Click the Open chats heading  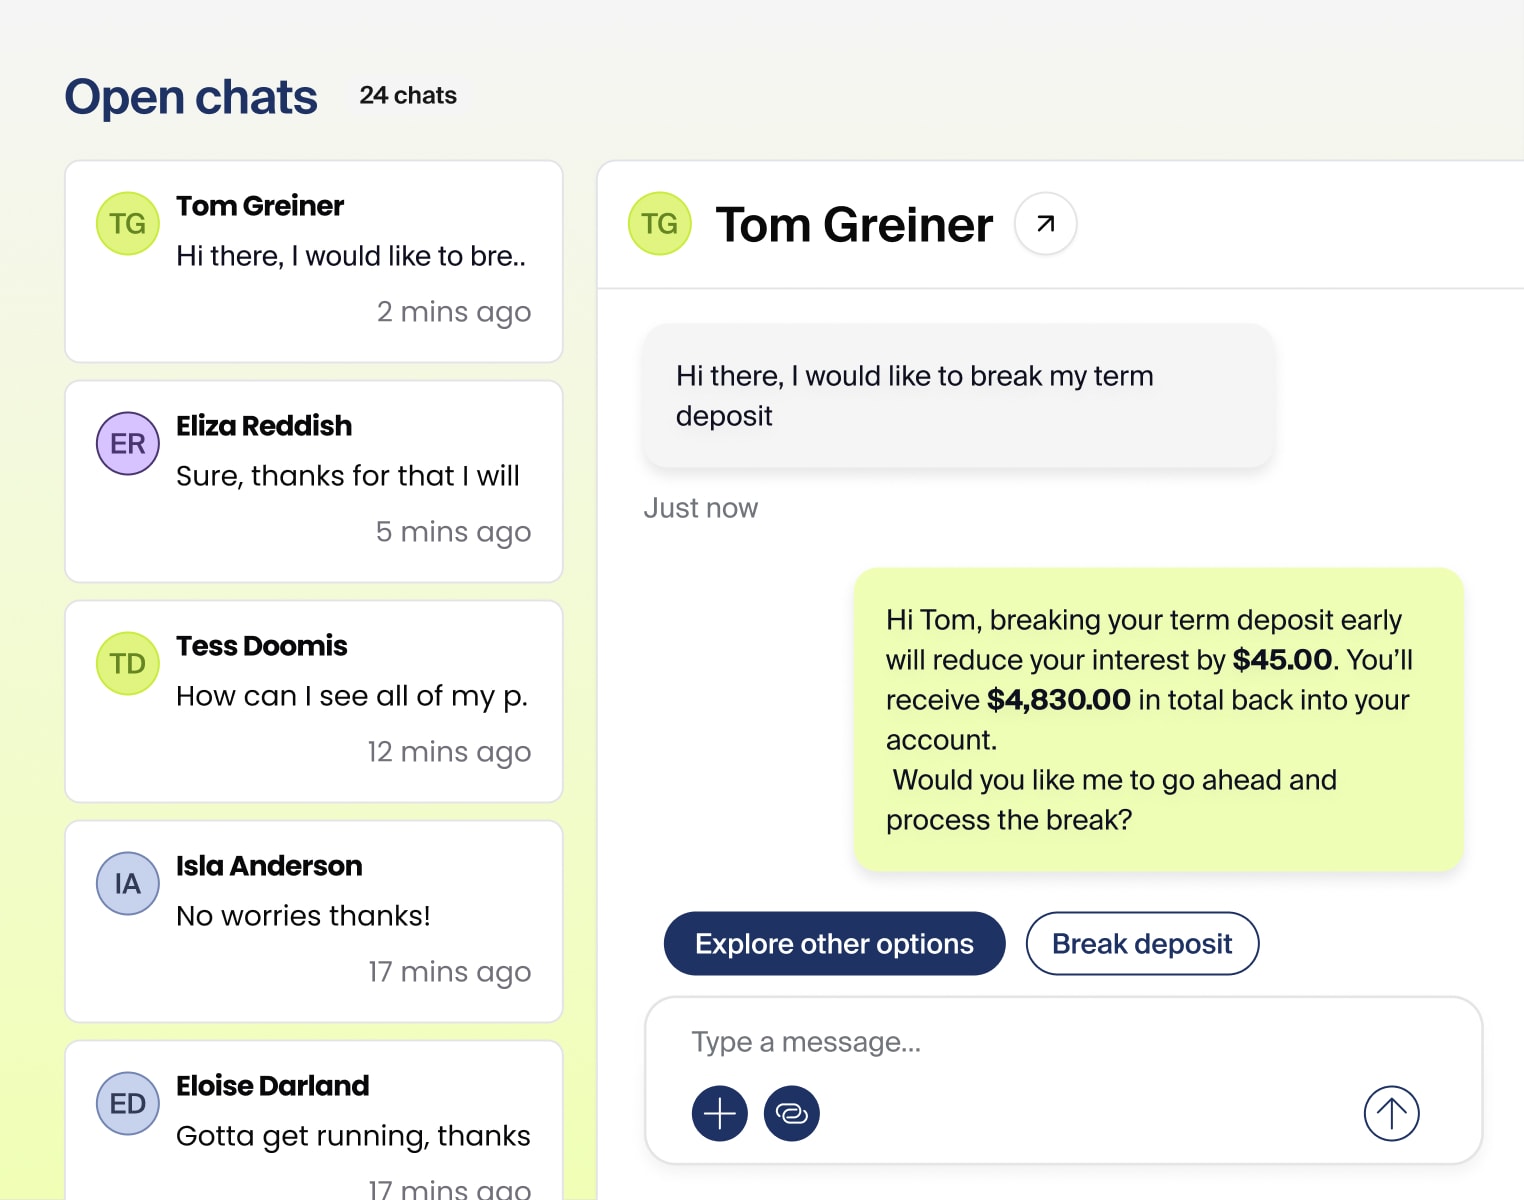click(190, 96)
